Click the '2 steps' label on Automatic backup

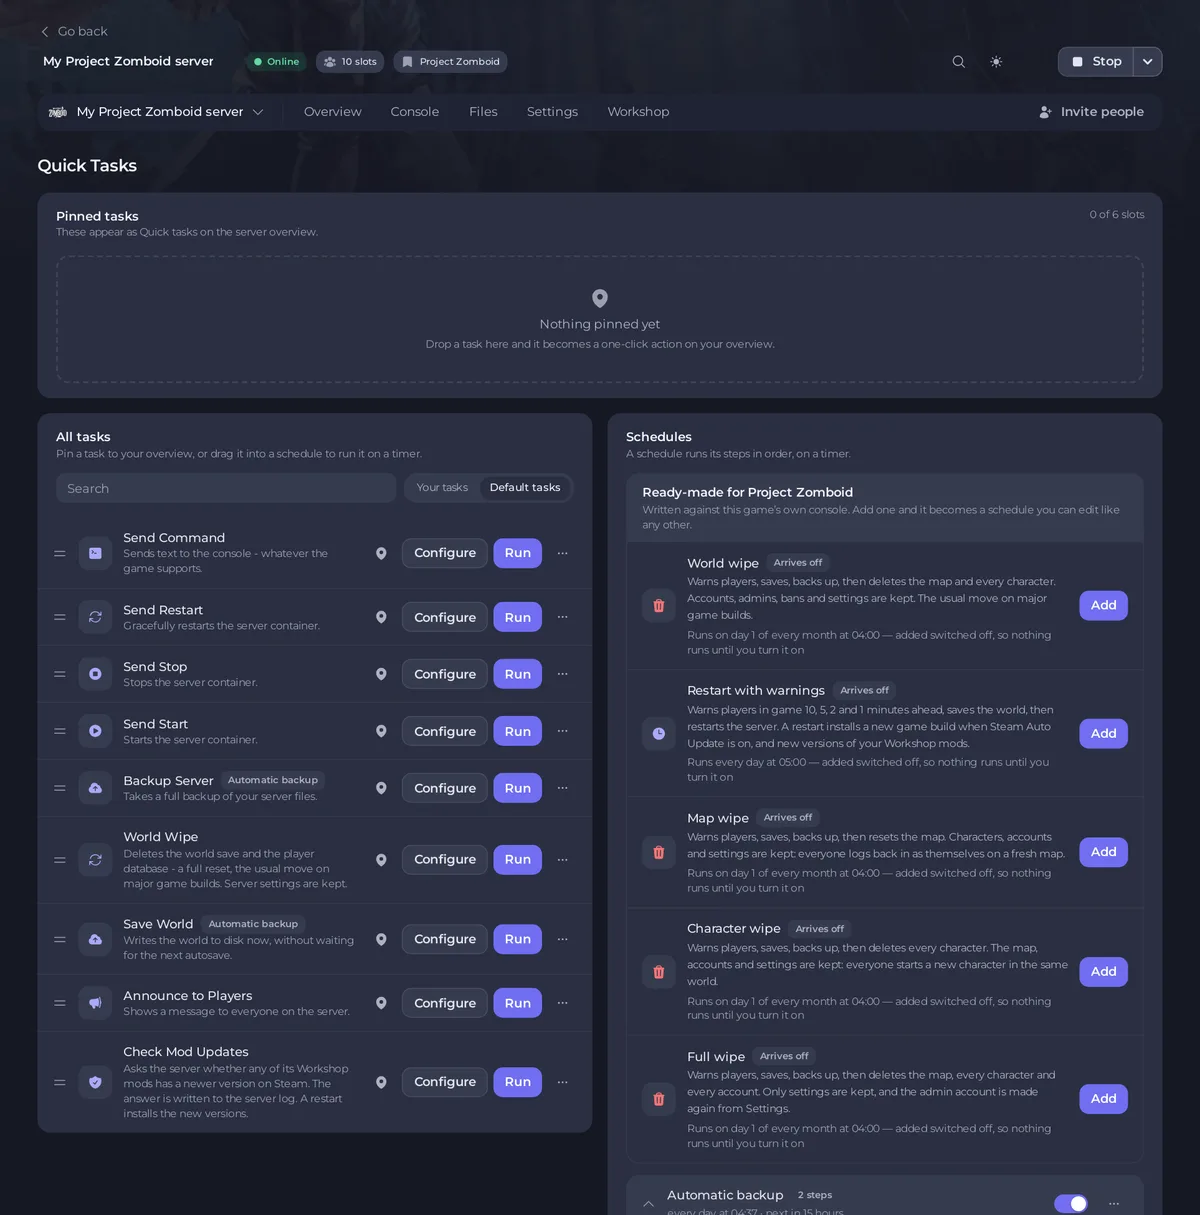(815, 1195)
